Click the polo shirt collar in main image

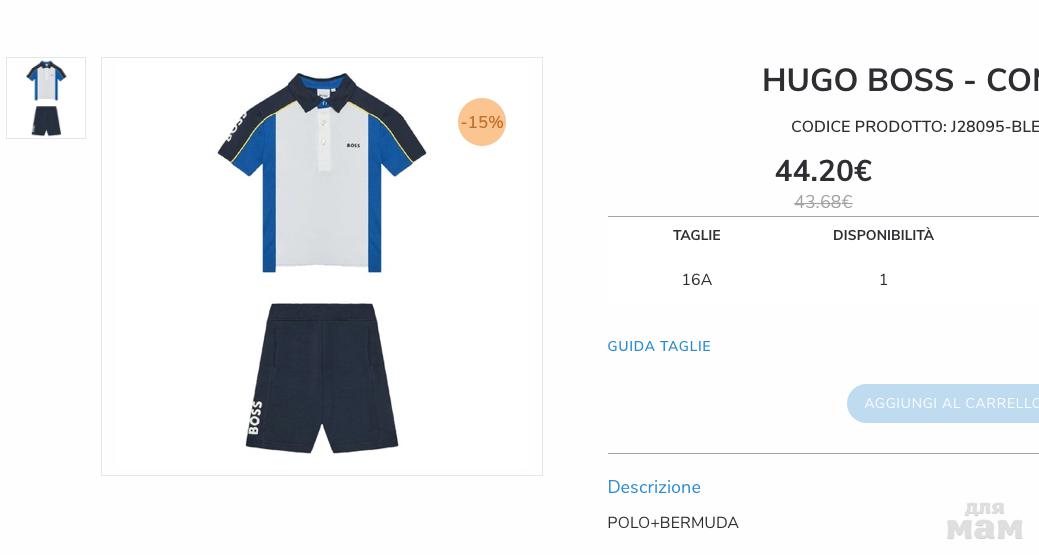(x=322, y=91)
